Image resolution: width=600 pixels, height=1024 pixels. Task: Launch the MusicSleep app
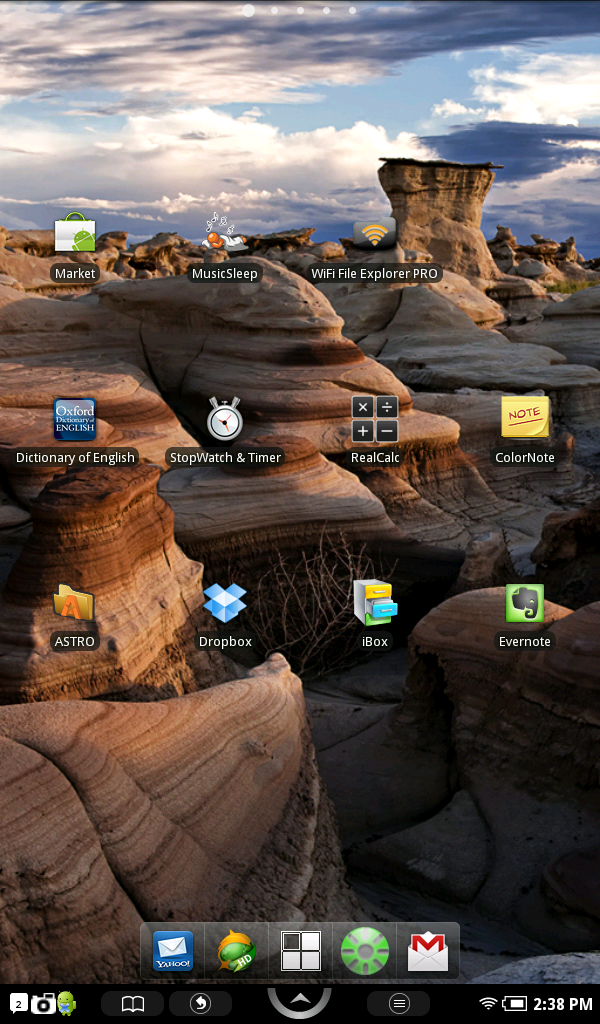tap(224, 234)
